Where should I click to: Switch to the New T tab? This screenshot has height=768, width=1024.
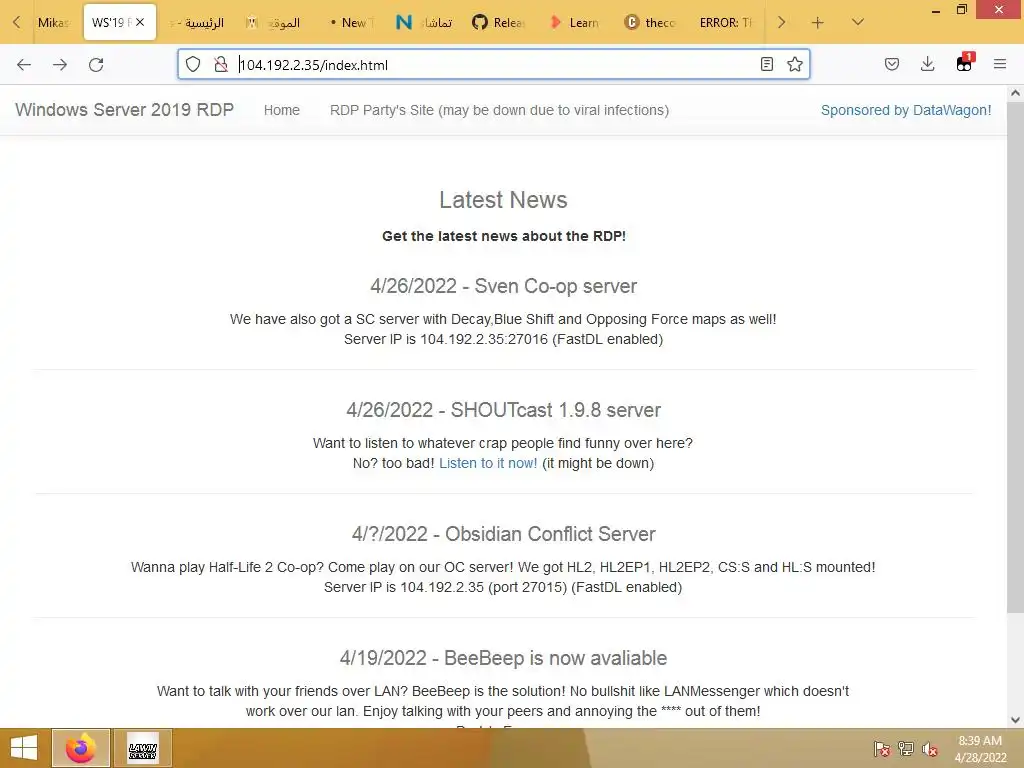pos(351,22)
